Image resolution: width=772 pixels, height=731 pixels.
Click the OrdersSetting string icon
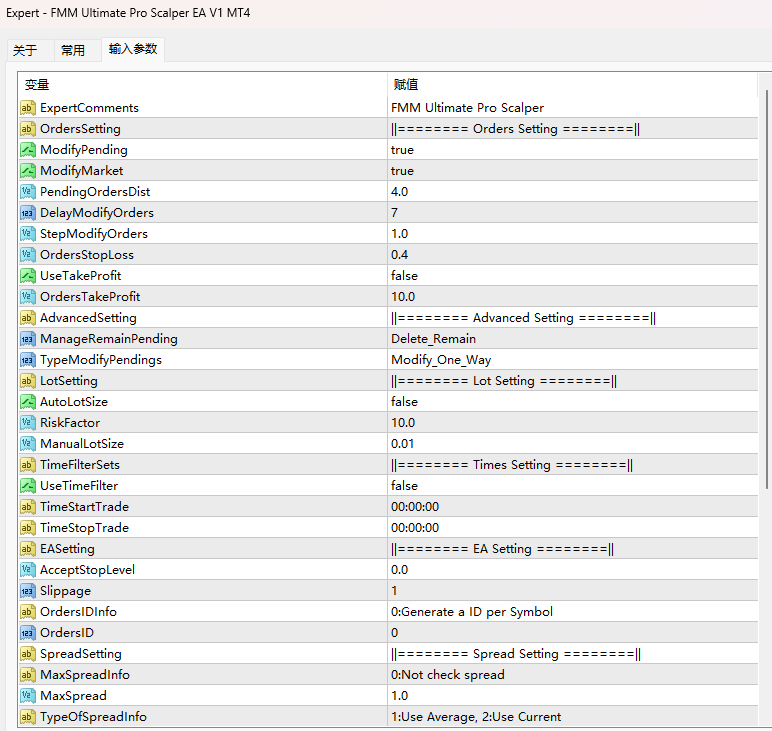28,129
